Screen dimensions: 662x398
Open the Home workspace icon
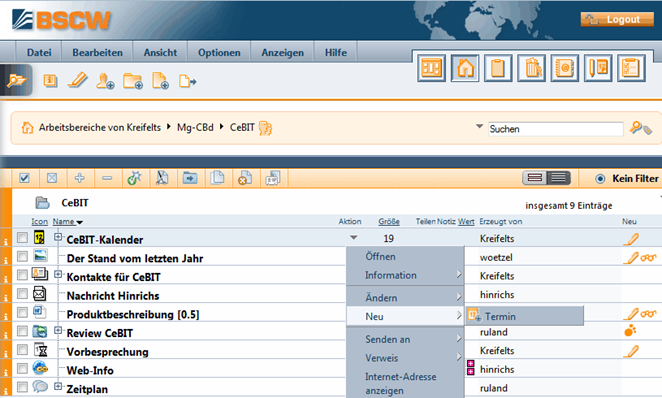click(465, 68)
